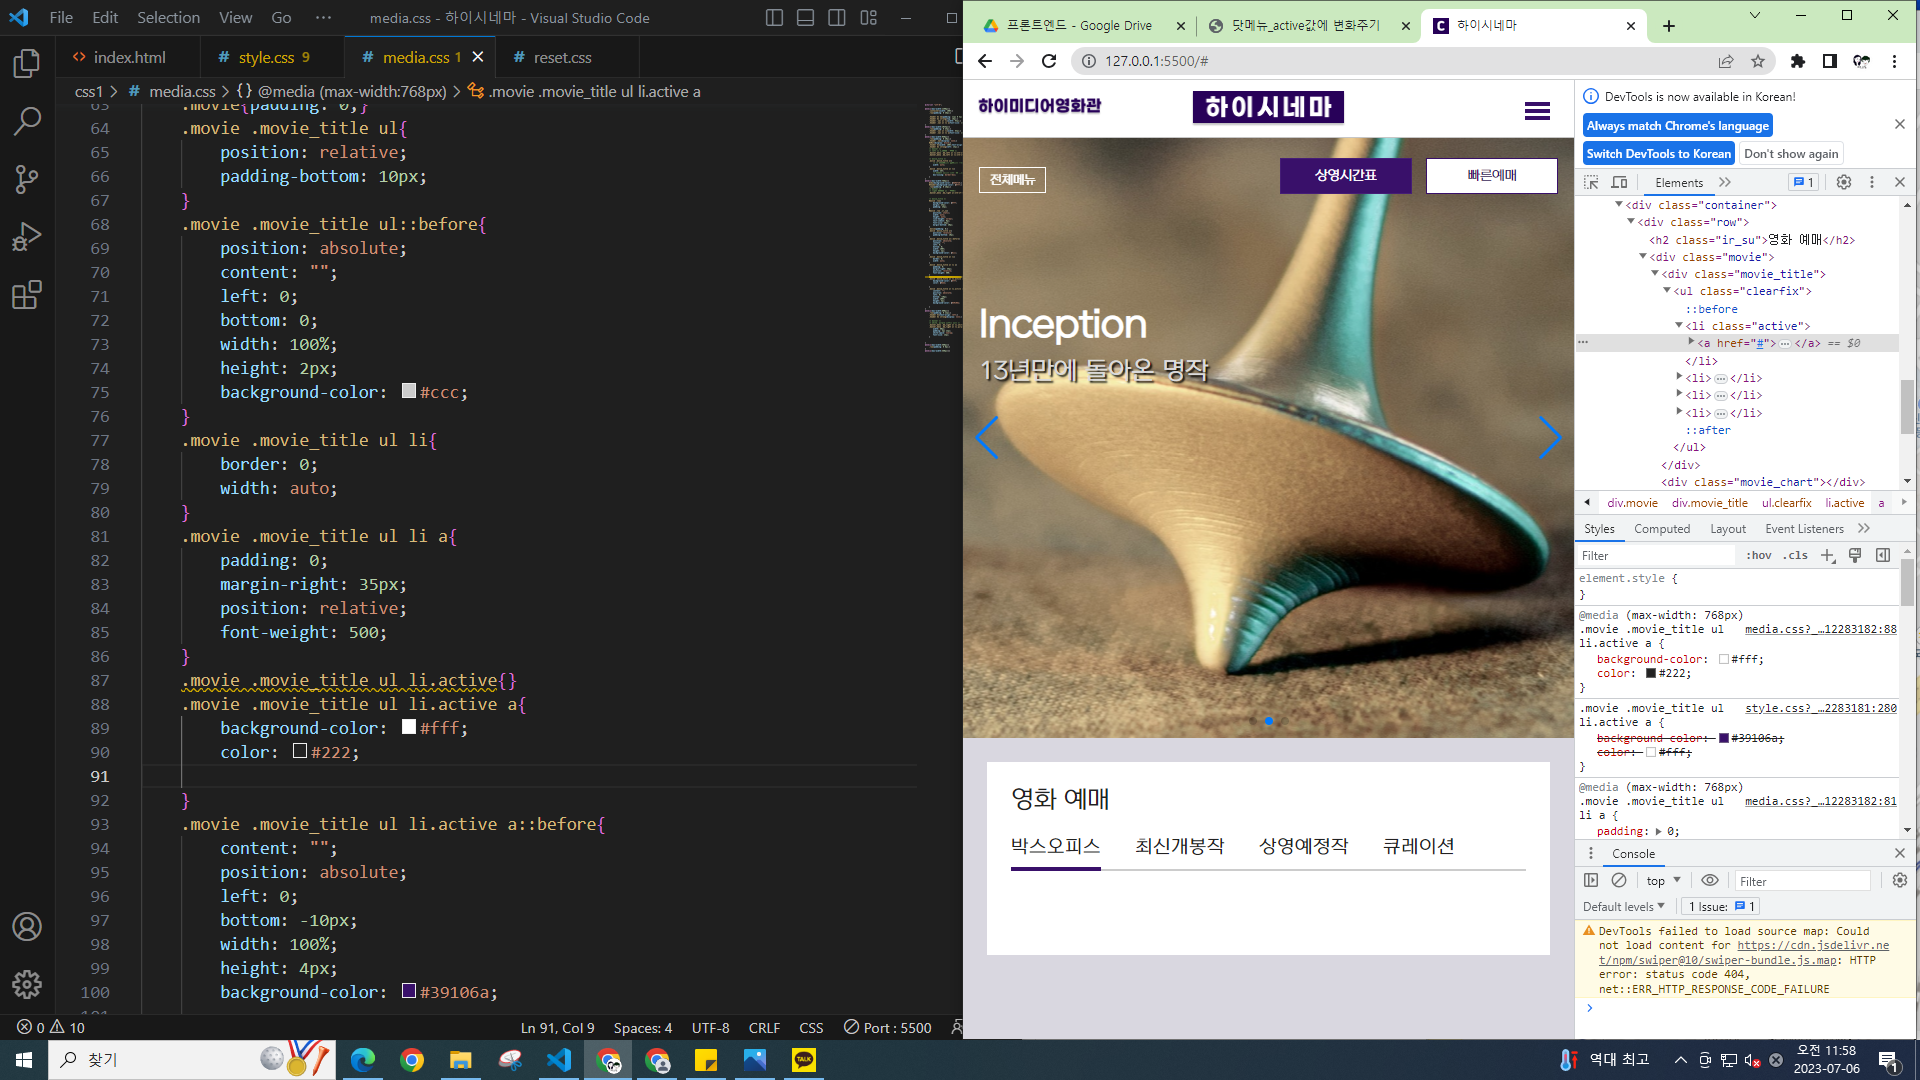The width and height of the screenshot is (1920, 1080).
Task: Toggle the :hov element state panel
Action: click(1759, 555)
